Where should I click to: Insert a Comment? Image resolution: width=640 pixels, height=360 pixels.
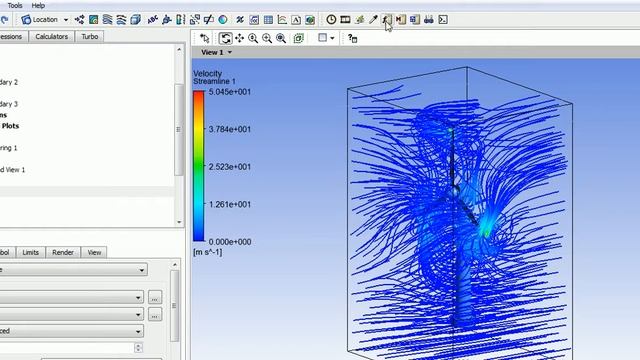coord(296,20)
